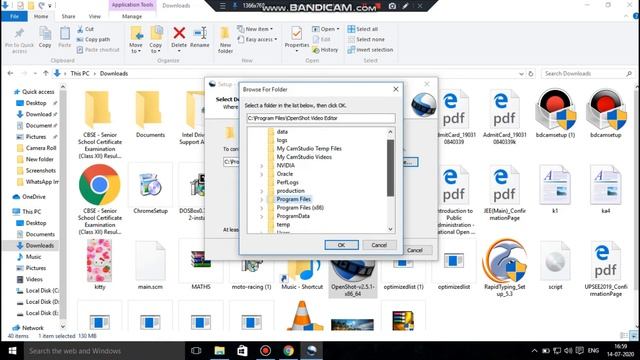Screen dimensions: 640x360
Task: Click Cancel in Browse For Folder
Action: (x=379, y=245)
